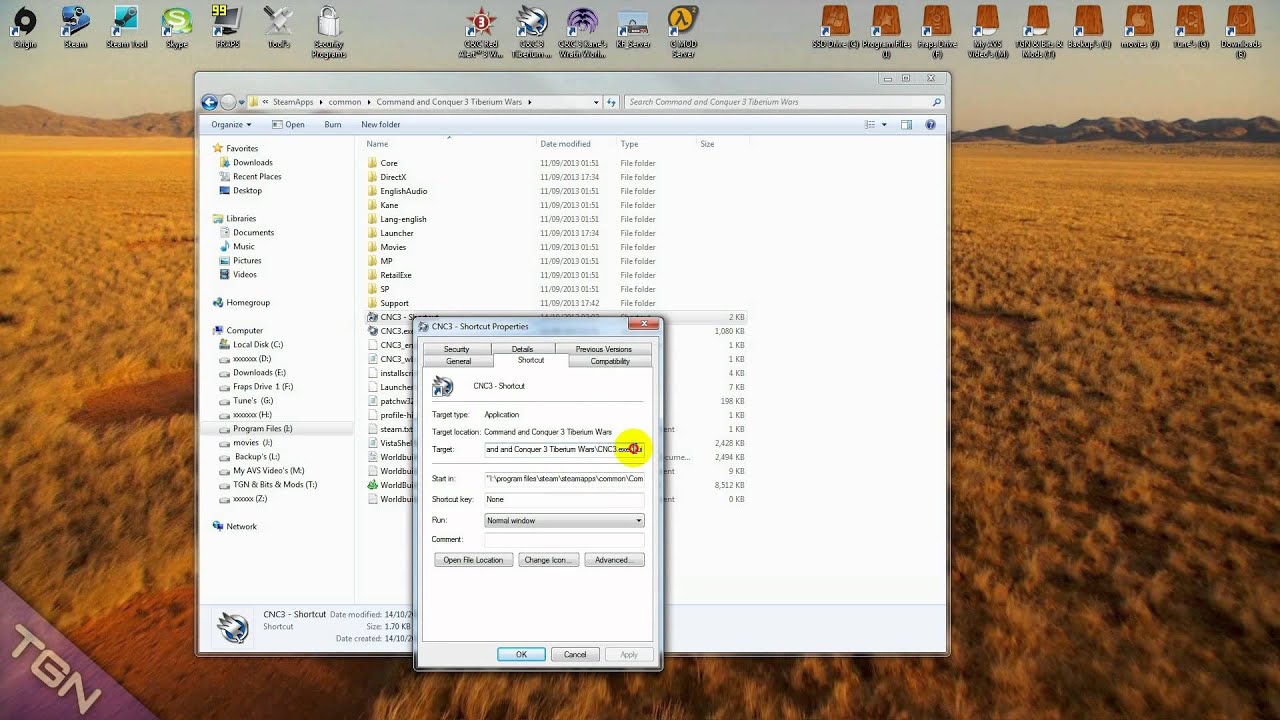Image resolution: width=1280 pixels, height=720 pixels.
Task: Open the SSD Drive (C) desktop shortcut
Action: 835,27
